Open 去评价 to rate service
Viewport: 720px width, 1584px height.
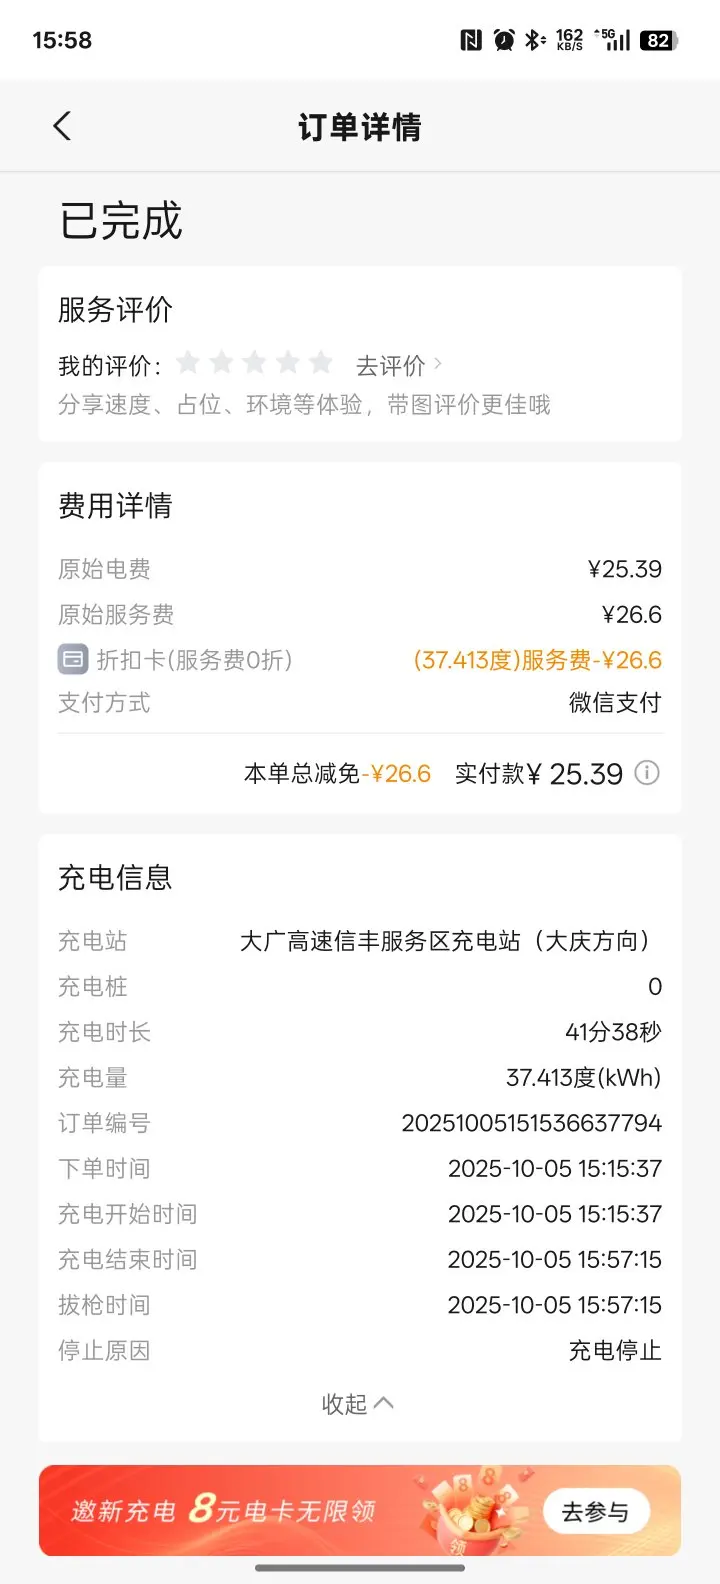[398, 366]
